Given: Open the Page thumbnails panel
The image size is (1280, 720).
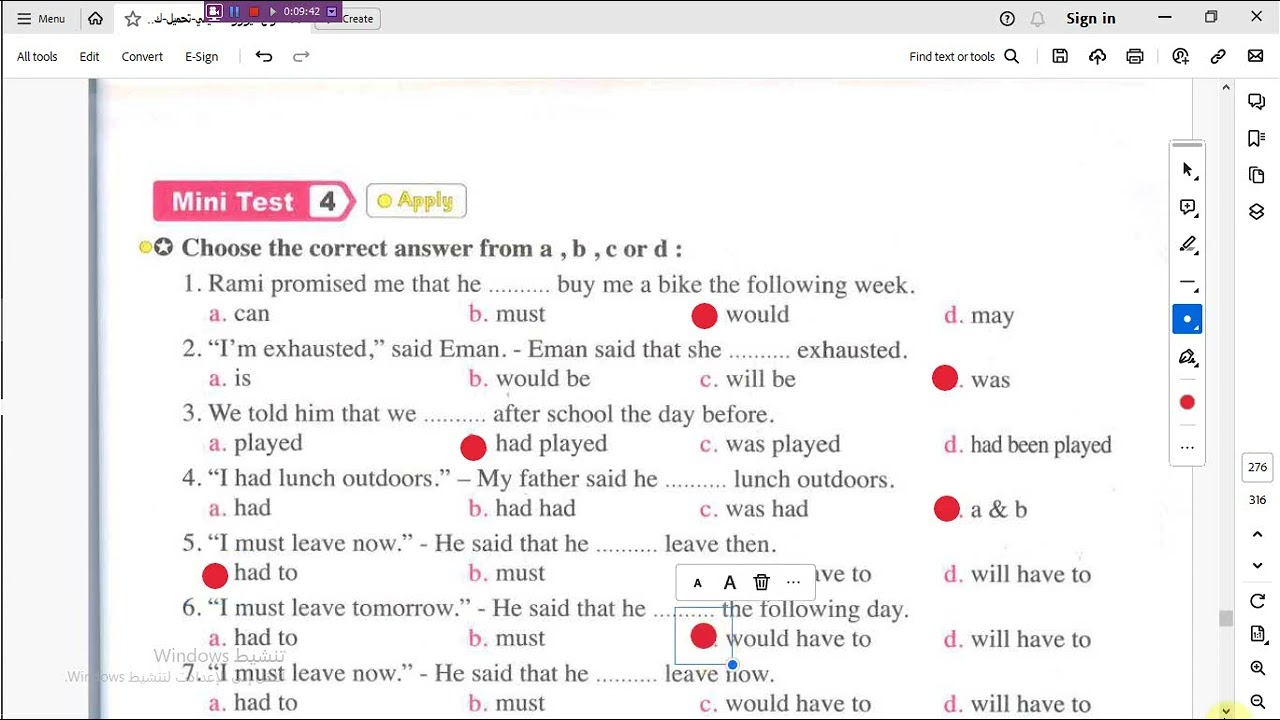Looking at the screenshot, I should 1257,175.
